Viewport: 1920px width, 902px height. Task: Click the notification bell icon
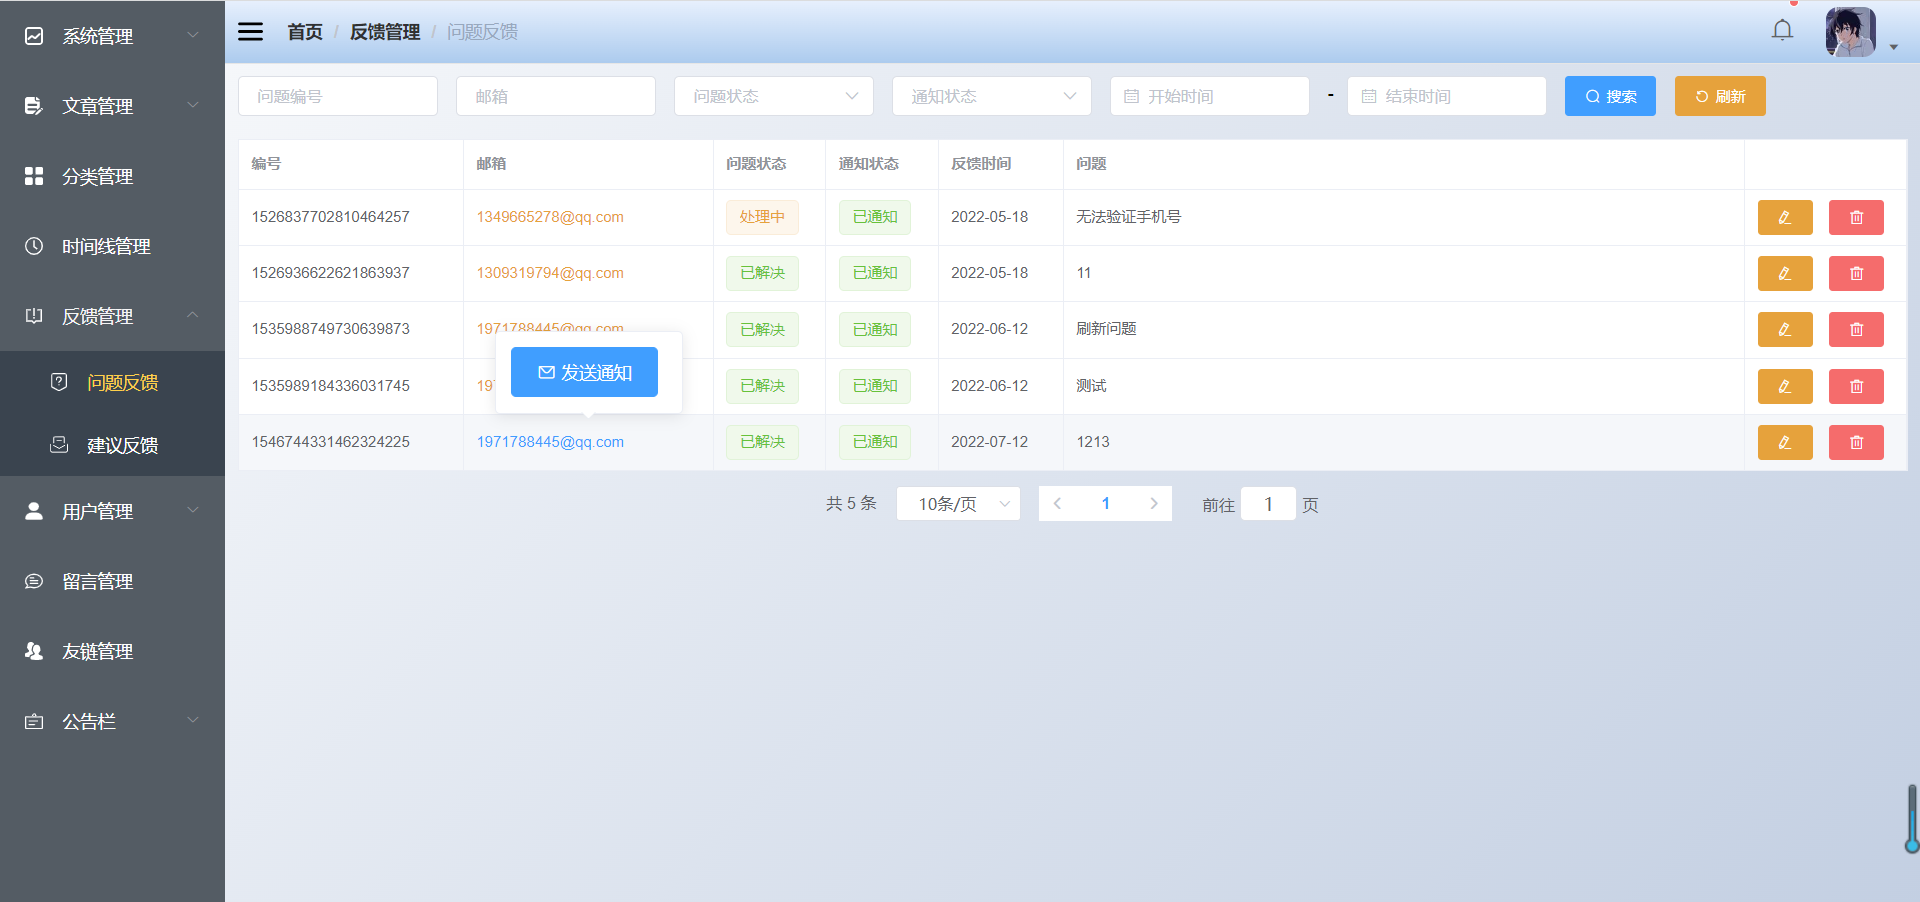pos(1782,30)
